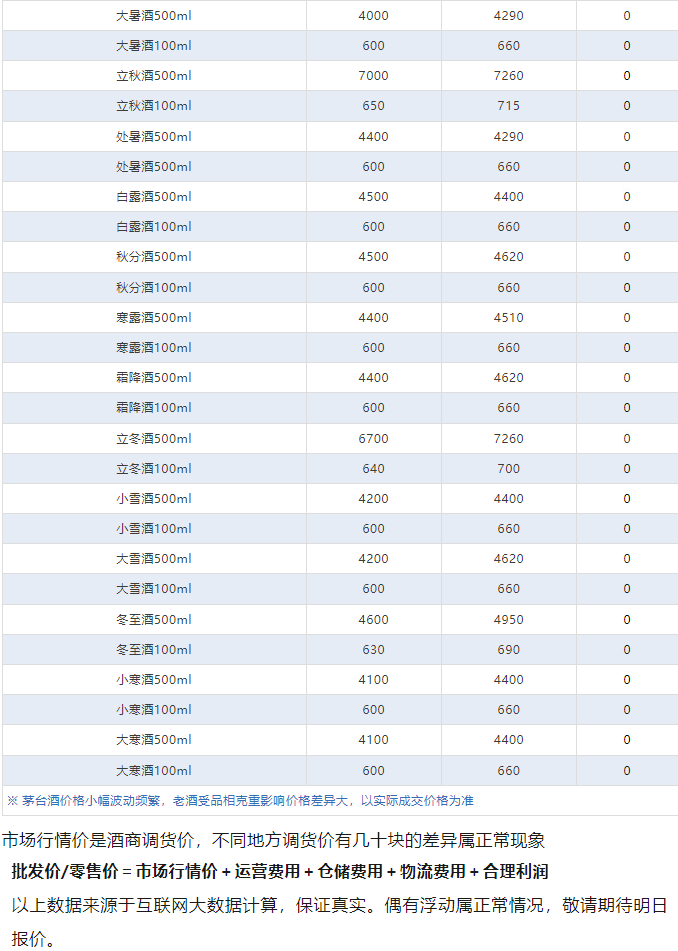Click the 白露酒500ml product name
678x951 pixels.
(154, 197)
